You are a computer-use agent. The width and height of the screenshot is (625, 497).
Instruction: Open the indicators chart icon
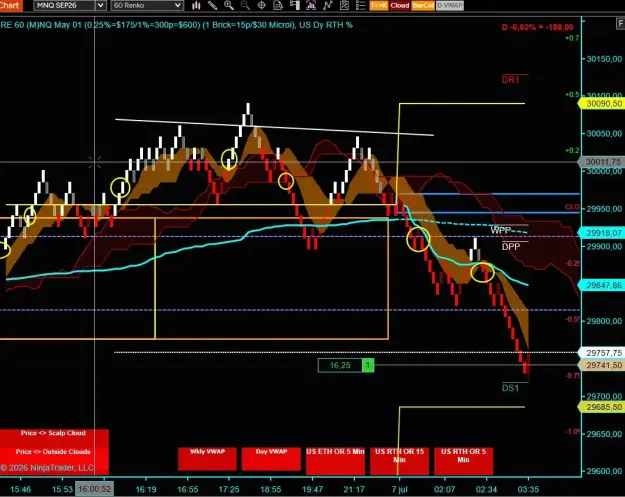pyautogui.click(x=311, y=5)
